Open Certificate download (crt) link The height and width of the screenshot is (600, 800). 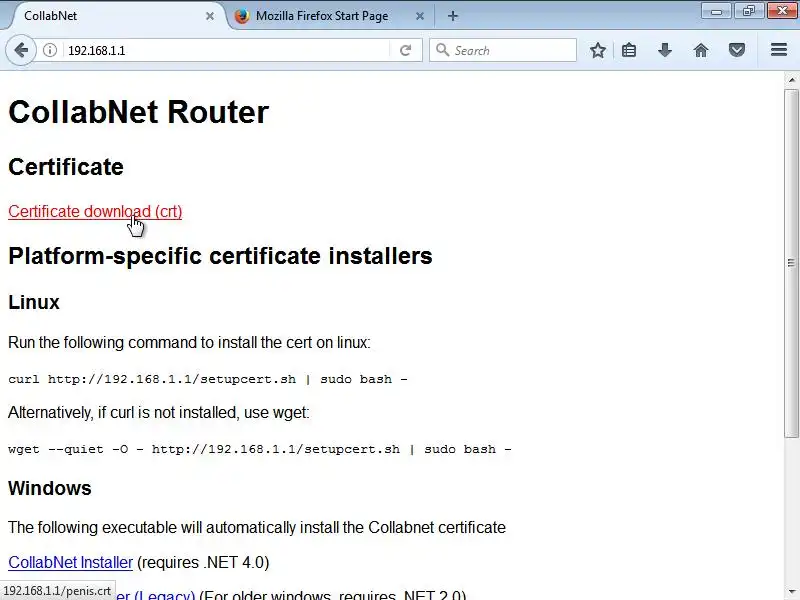[x=95, y=211]
